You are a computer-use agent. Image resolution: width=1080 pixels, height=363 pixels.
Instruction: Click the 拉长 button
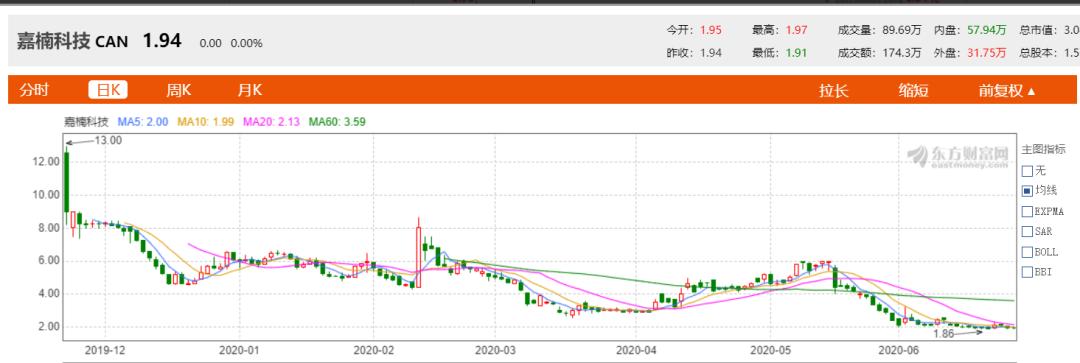pos(833,90)
